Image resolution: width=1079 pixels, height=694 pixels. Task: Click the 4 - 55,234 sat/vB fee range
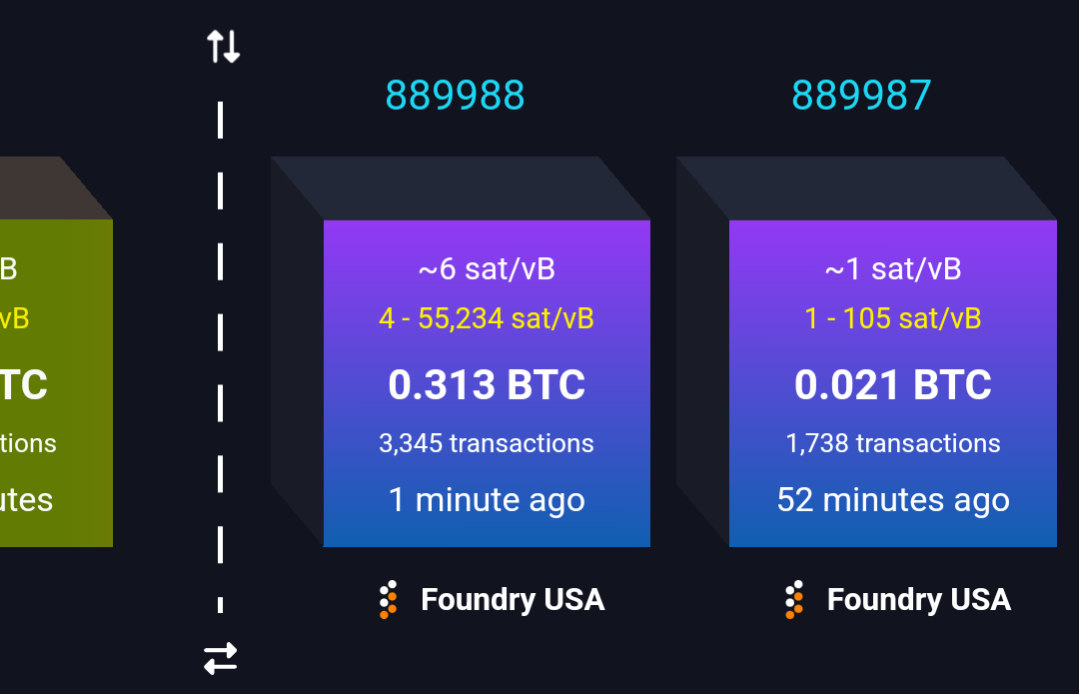tap(487, 318)
